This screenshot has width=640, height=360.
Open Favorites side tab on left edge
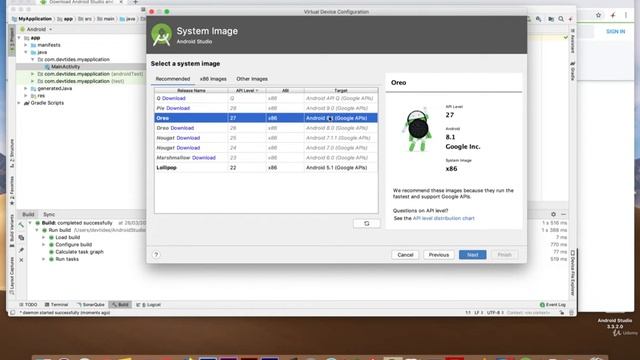point(12,191)
